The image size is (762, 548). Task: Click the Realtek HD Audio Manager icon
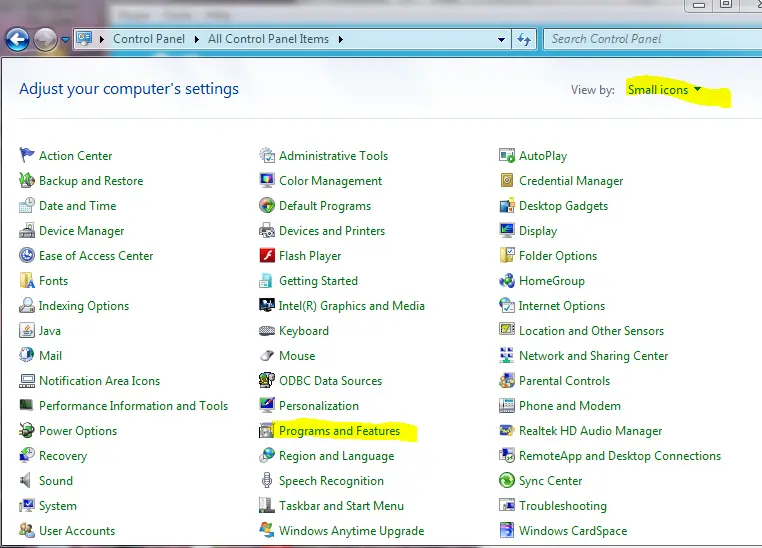tap(507, 430)
